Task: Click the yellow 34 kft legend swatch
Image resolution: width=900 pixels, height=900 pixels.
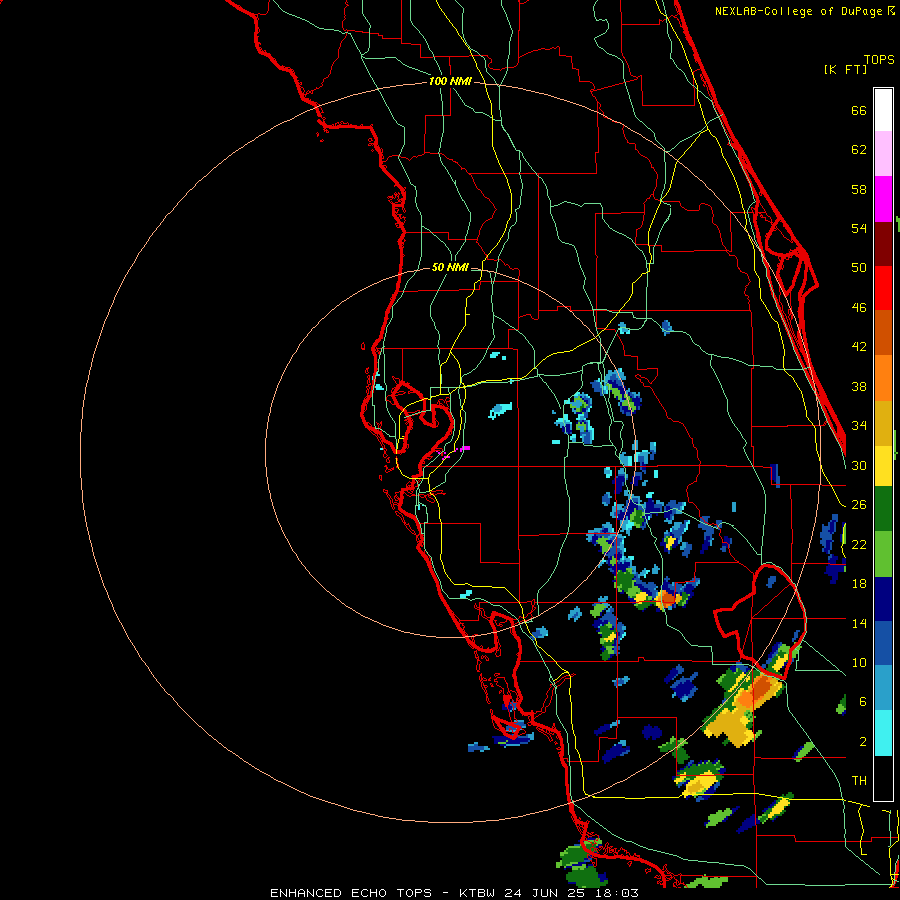Action: pos(883,467)
